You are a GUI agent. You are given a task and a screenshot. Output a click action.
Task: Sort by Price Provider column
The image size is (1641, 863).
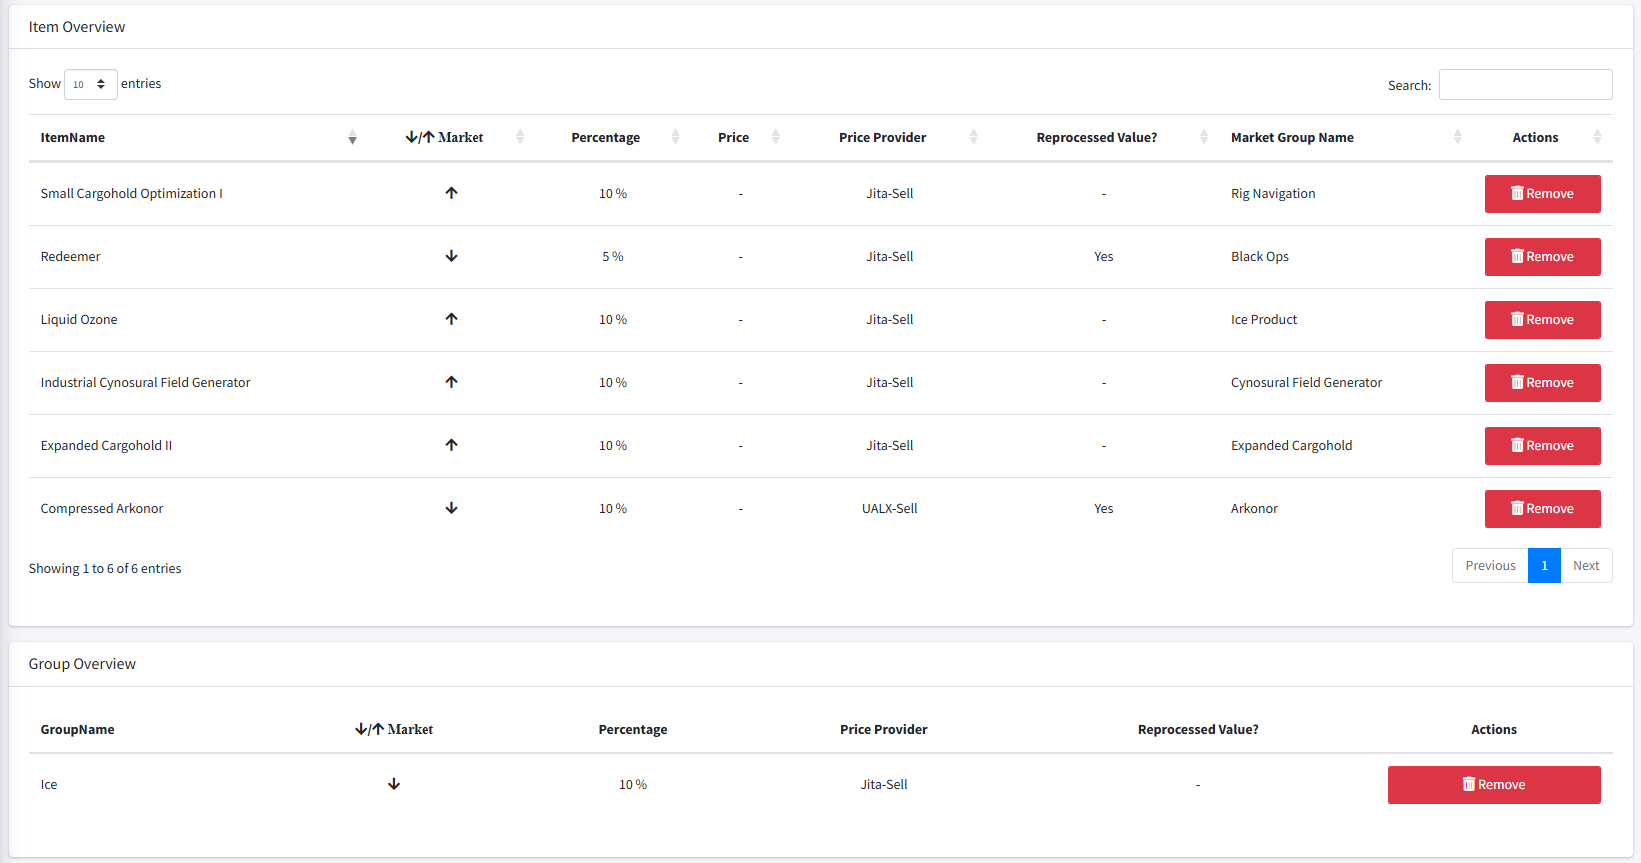coord(882,138)
